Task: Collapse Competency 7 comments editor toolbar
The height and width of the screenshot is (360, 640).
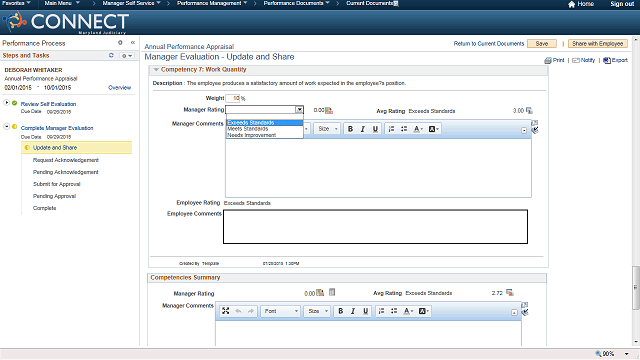Action: click(x=524, y=130)
